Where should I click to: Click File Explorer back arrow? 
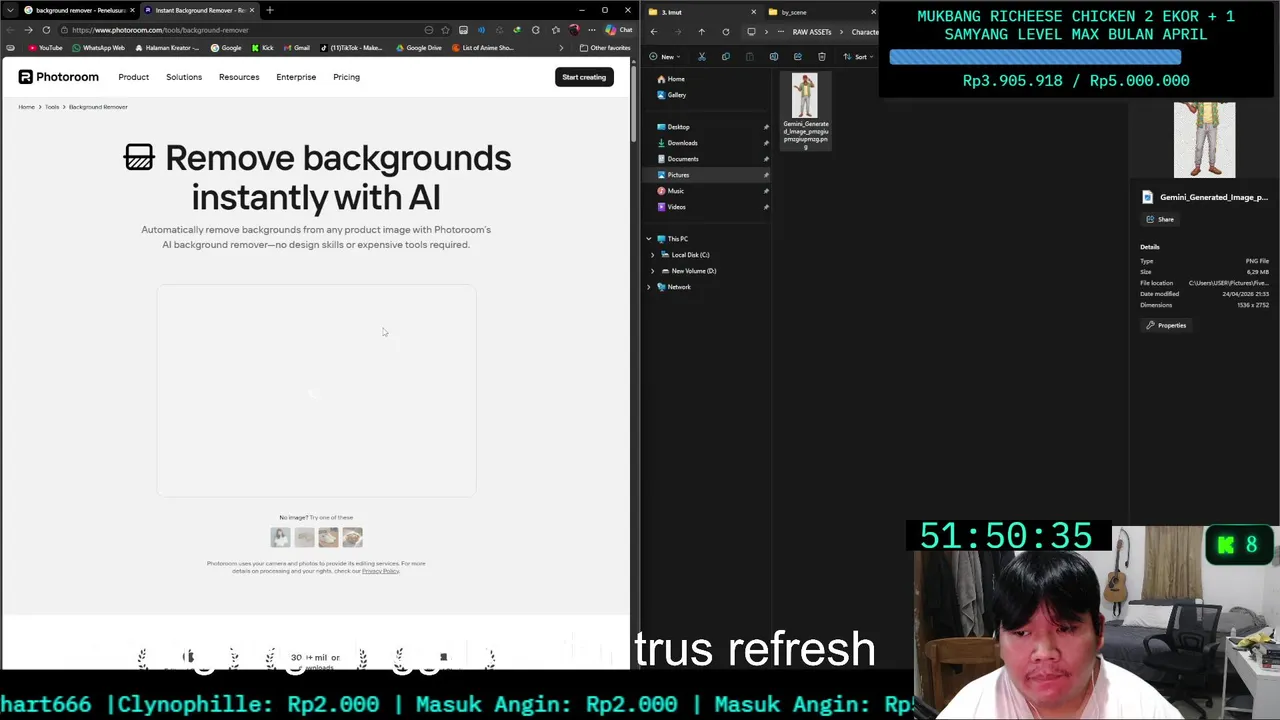654,32
